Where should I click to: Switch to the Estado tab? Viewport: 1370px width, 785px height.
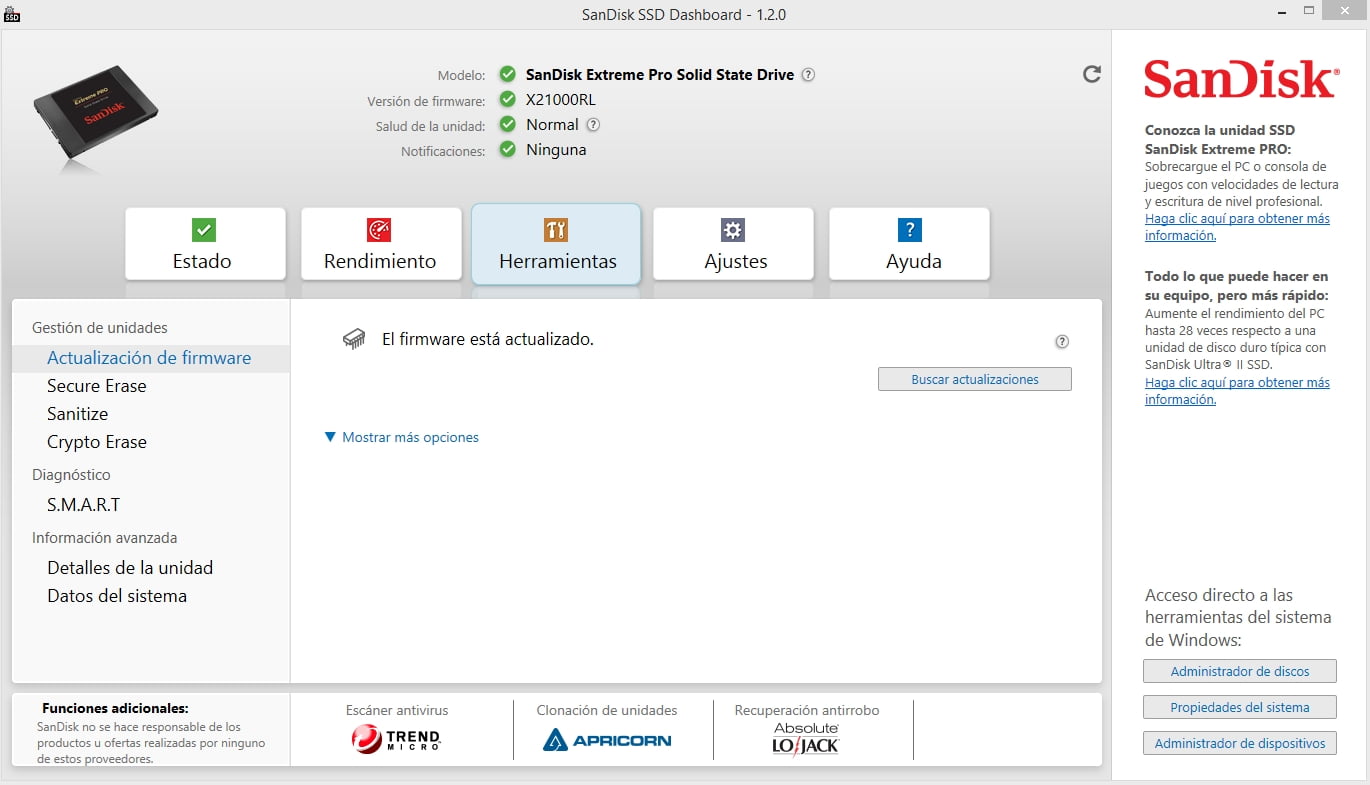tap(205, 244)
